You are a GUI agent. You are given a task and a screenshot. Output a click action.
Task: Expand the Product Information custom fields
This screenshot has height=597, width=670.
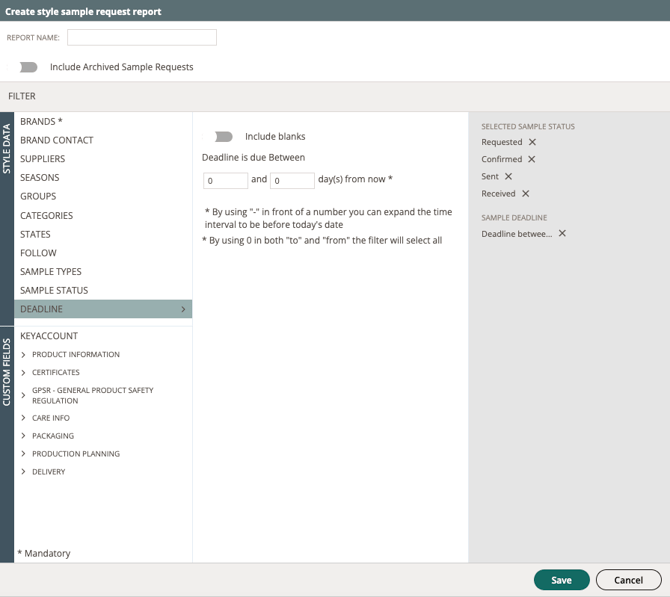point(24,354)
